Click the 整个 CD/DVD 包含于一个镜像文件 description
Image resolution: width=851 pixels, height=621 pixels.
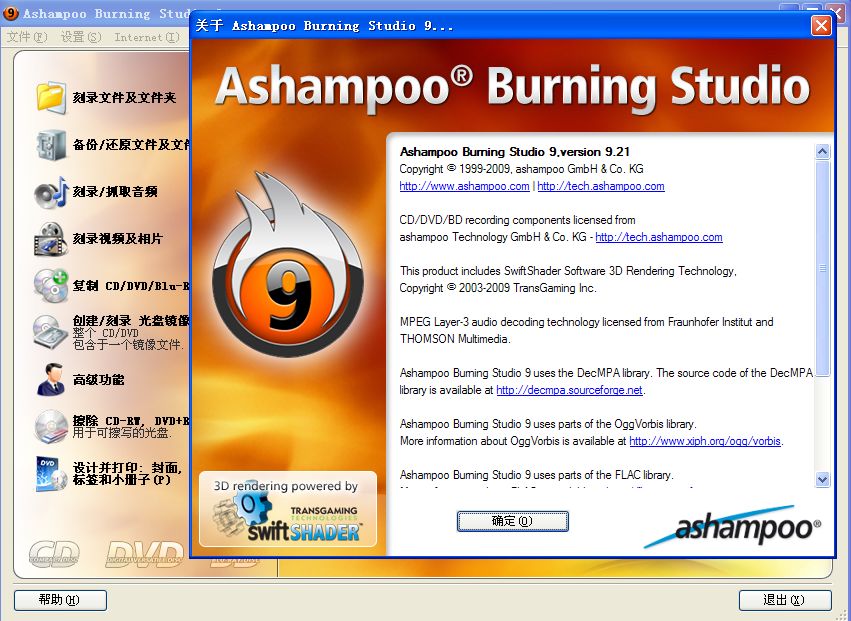(x=129, y=339)
